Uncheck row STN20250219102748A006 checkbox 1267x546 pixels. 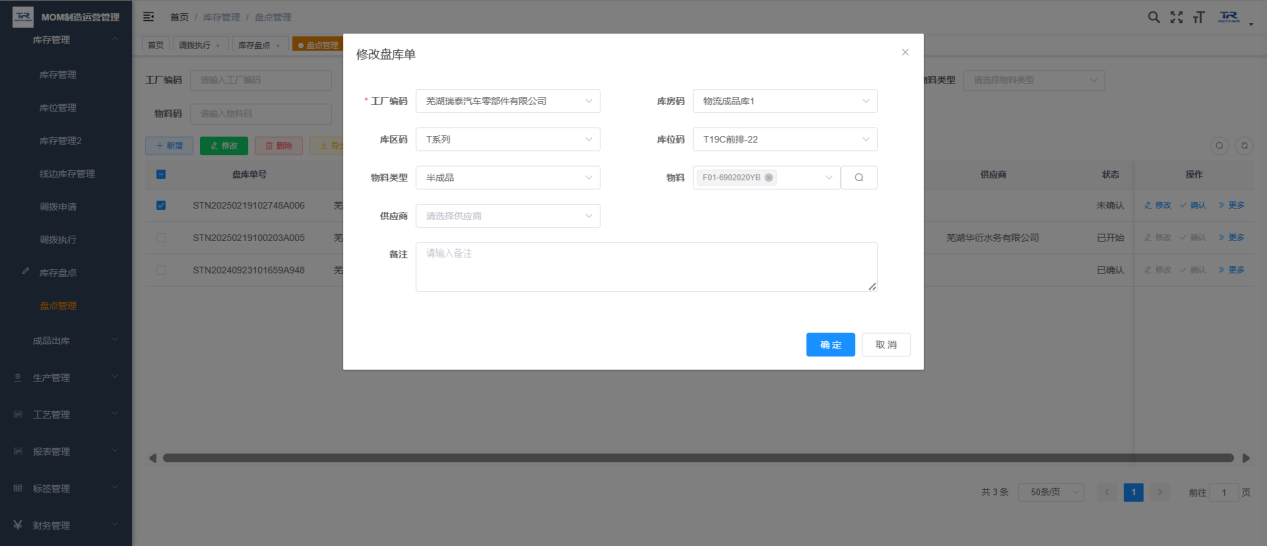tap(161, 206)
